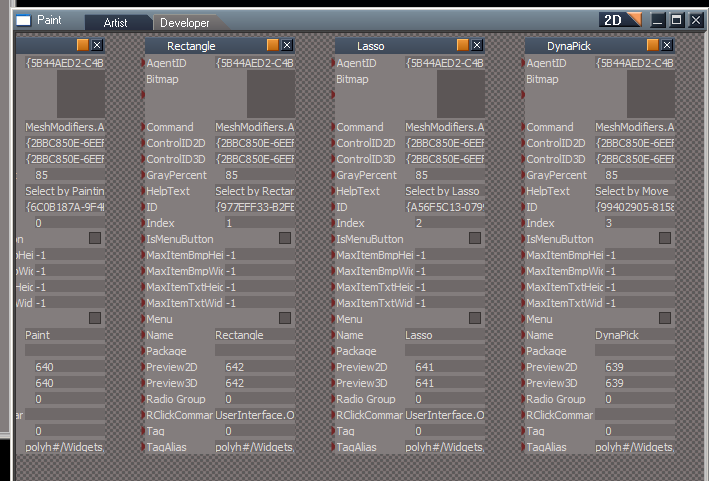
Task: Edit HelpText field 'Select by Lasso'
Action: [x=444, y=191]
